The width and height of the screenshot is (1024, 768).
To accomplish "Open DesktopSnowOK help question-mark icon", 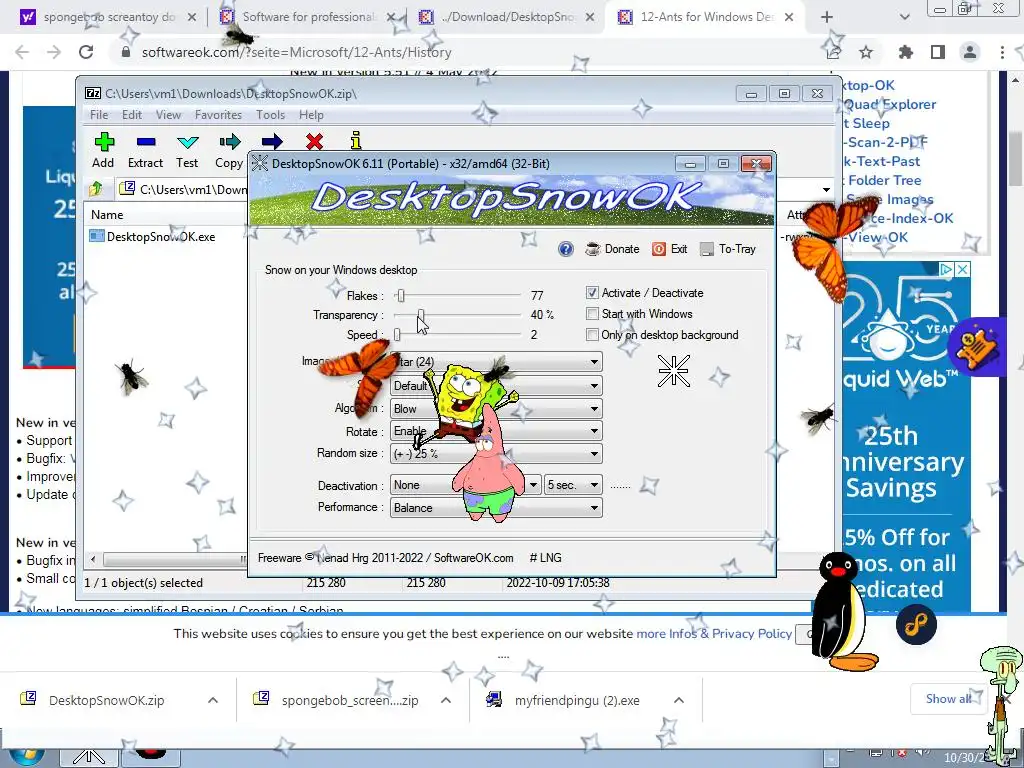I will coord(566,249).
